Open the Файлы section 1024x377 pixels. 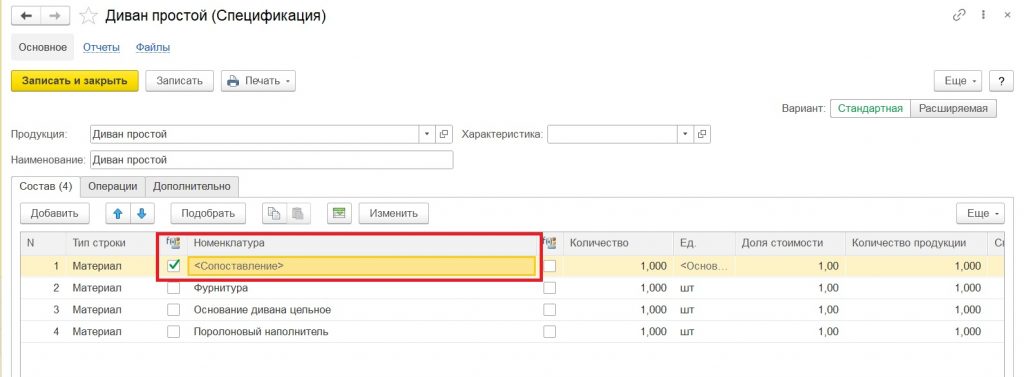[153, 47]
